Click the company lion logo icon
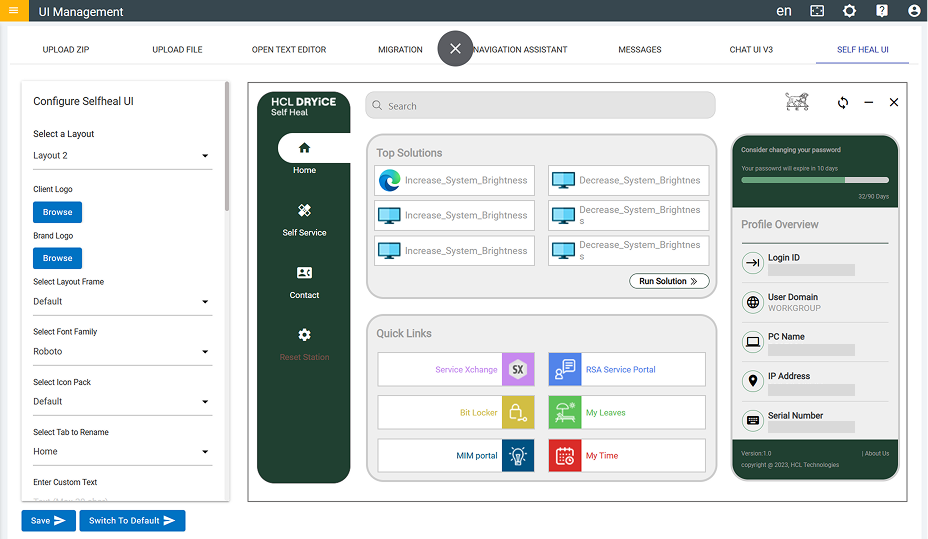Screen dimensions: 928x539 click(x=797, y=102)
